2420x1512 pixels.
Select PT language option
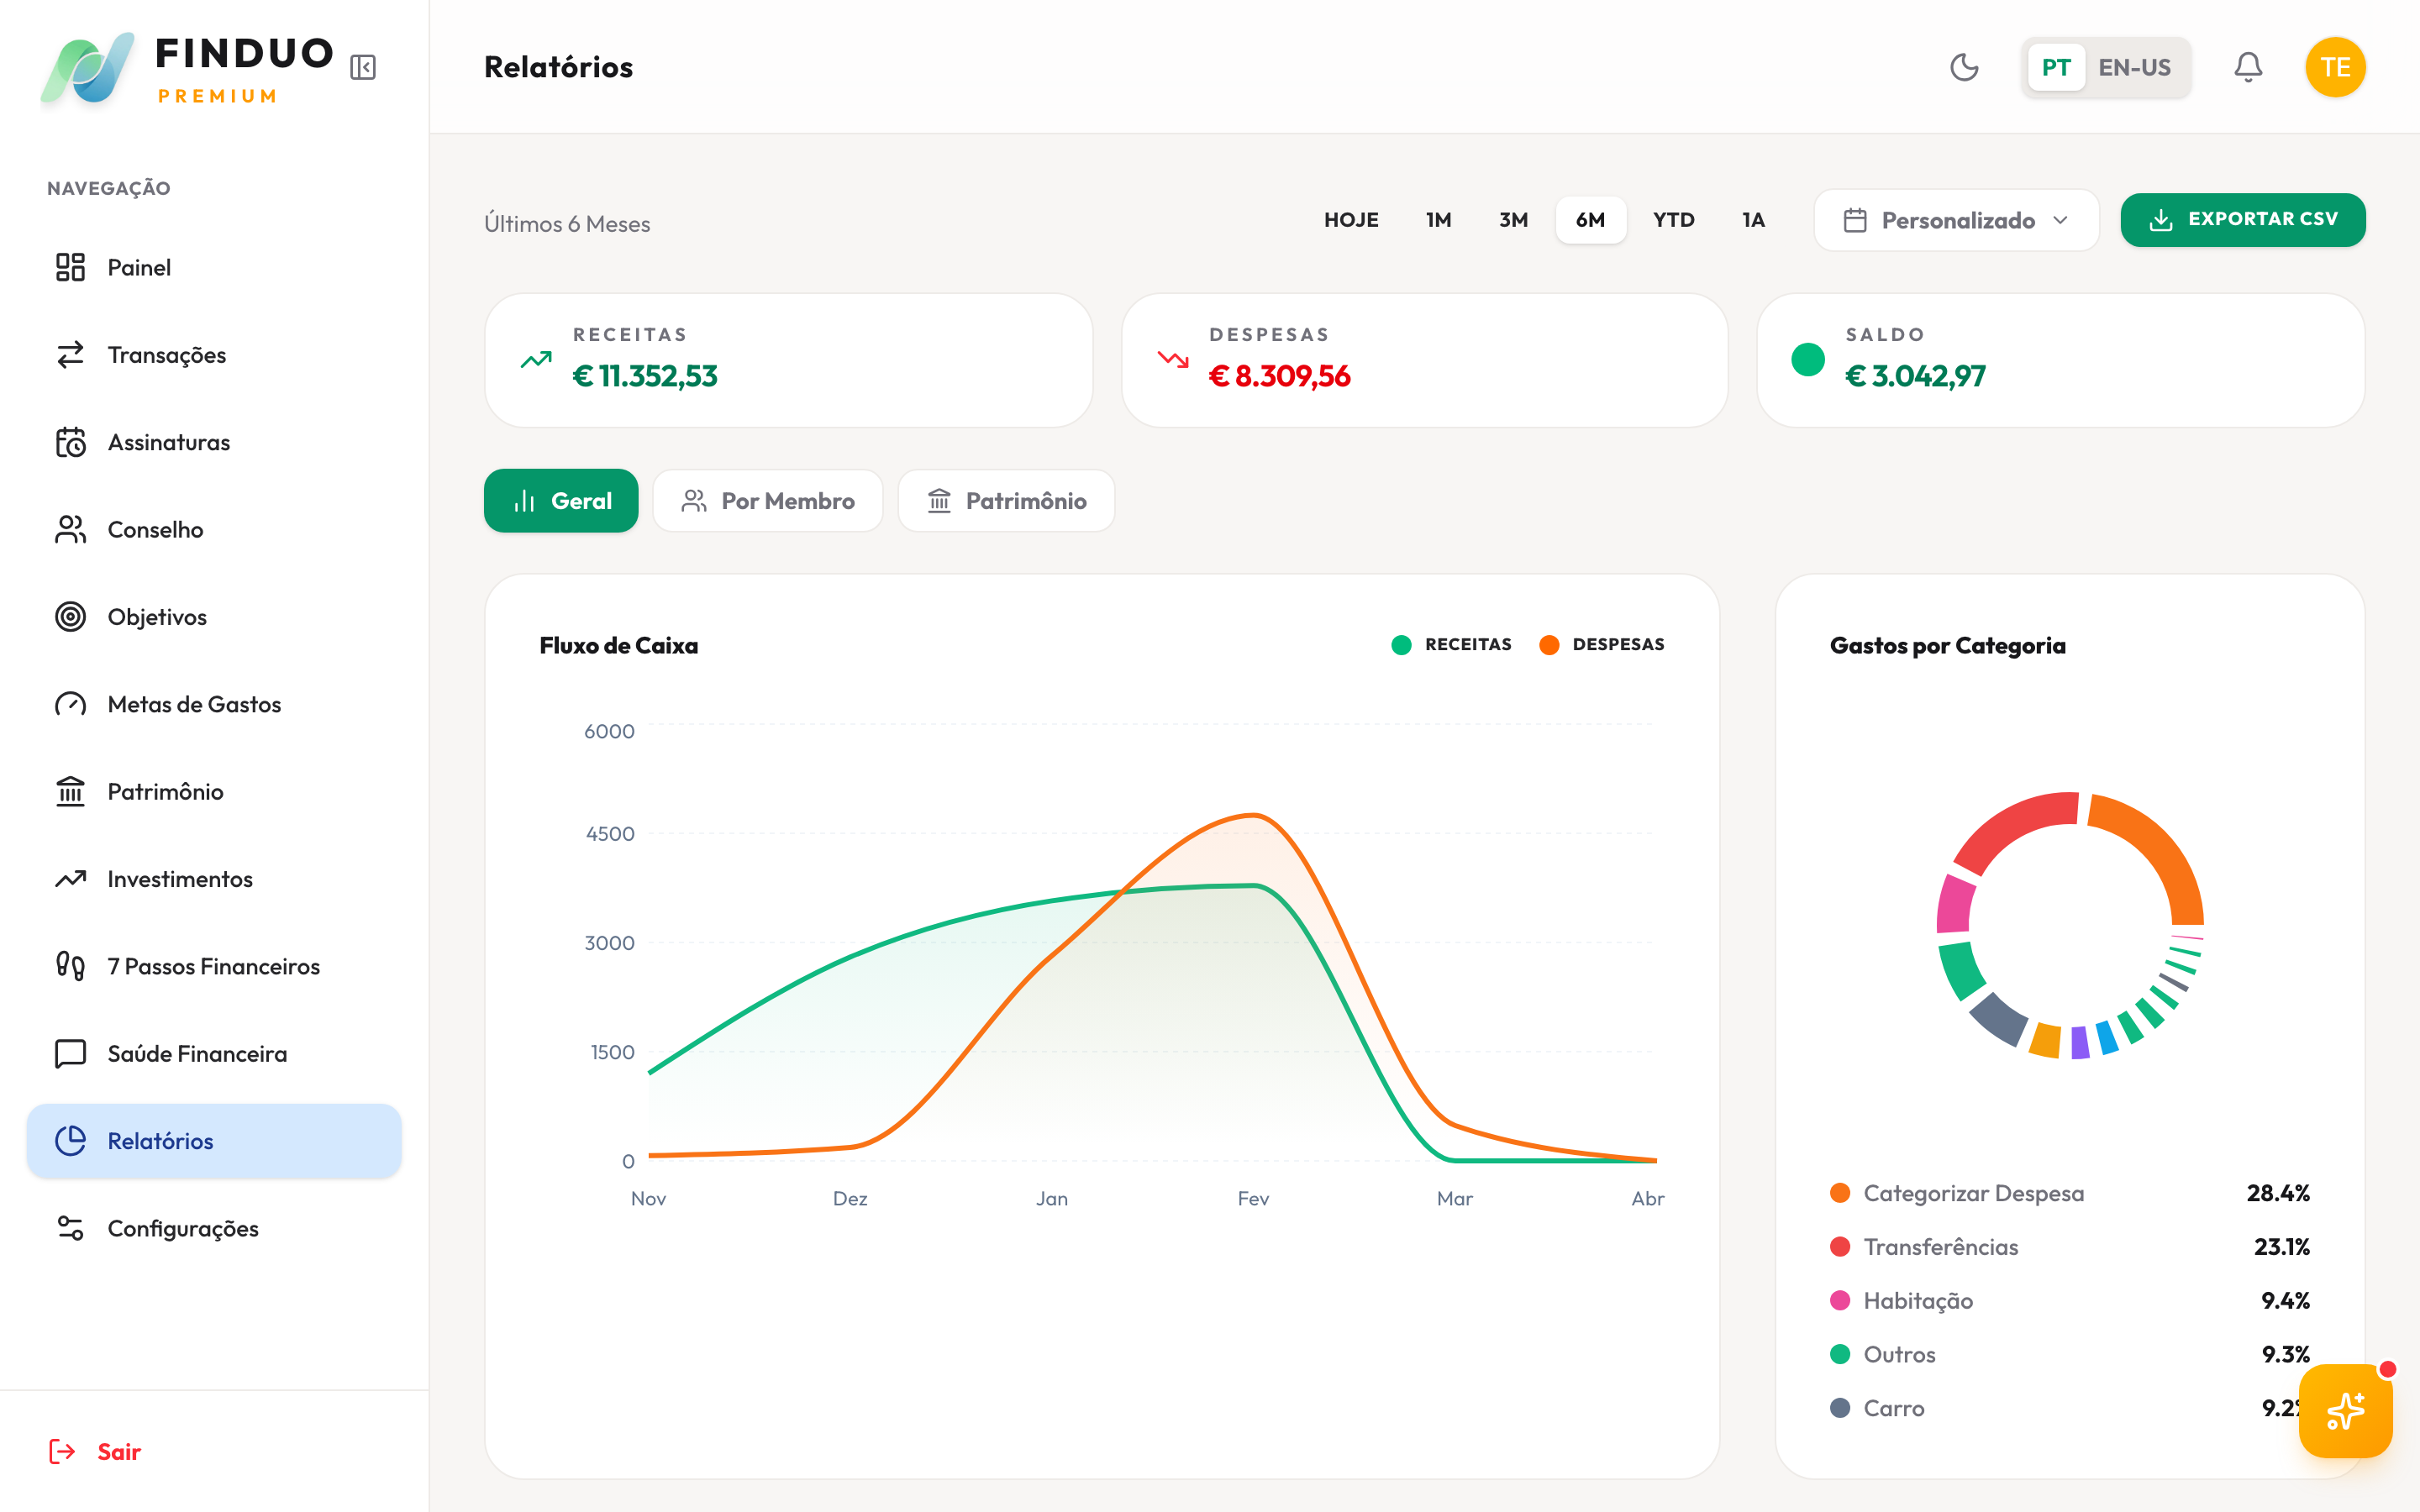(2056, 67)
